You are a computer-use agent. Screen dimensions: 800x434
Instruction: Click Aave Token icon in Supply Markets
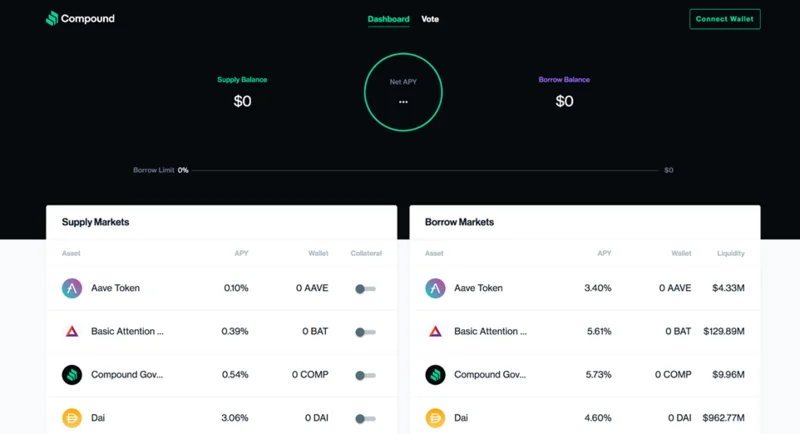[x=72, y=288]
